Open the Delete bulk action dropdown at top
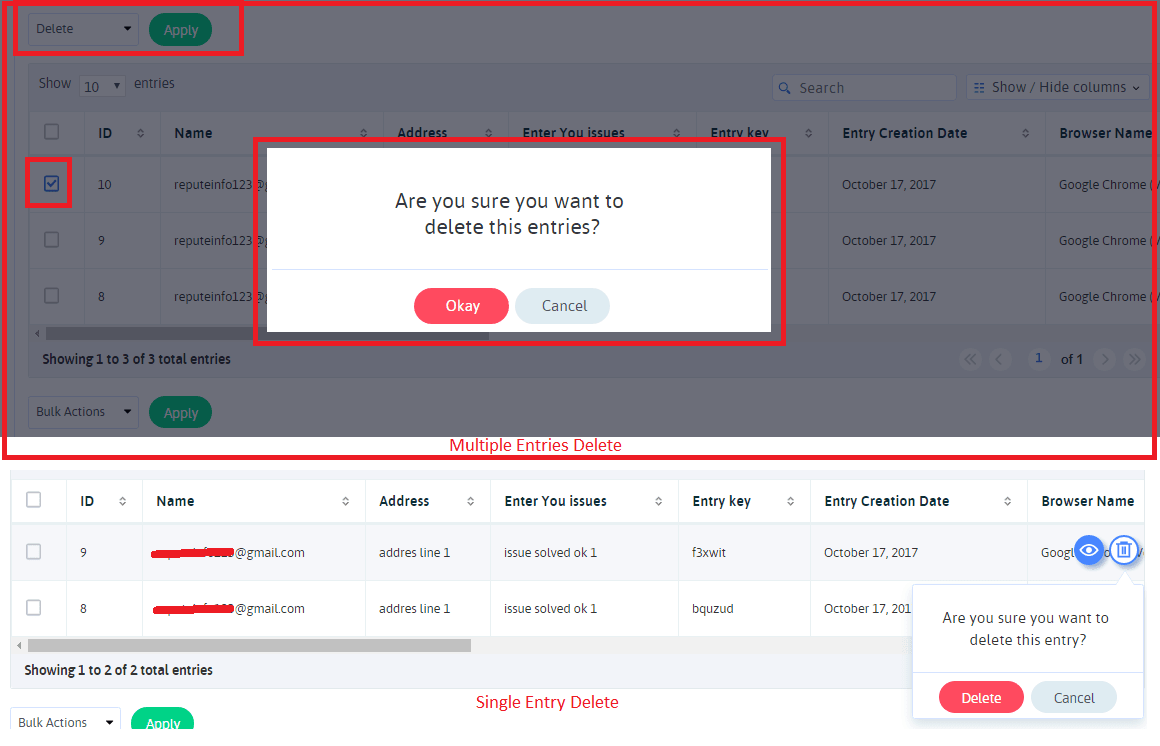 [x=83, y=29]
